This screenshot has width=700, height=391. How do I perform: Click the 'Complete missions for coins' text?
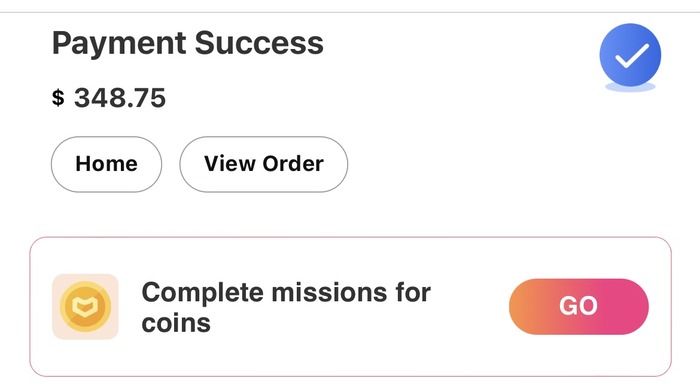coord(286,307)
